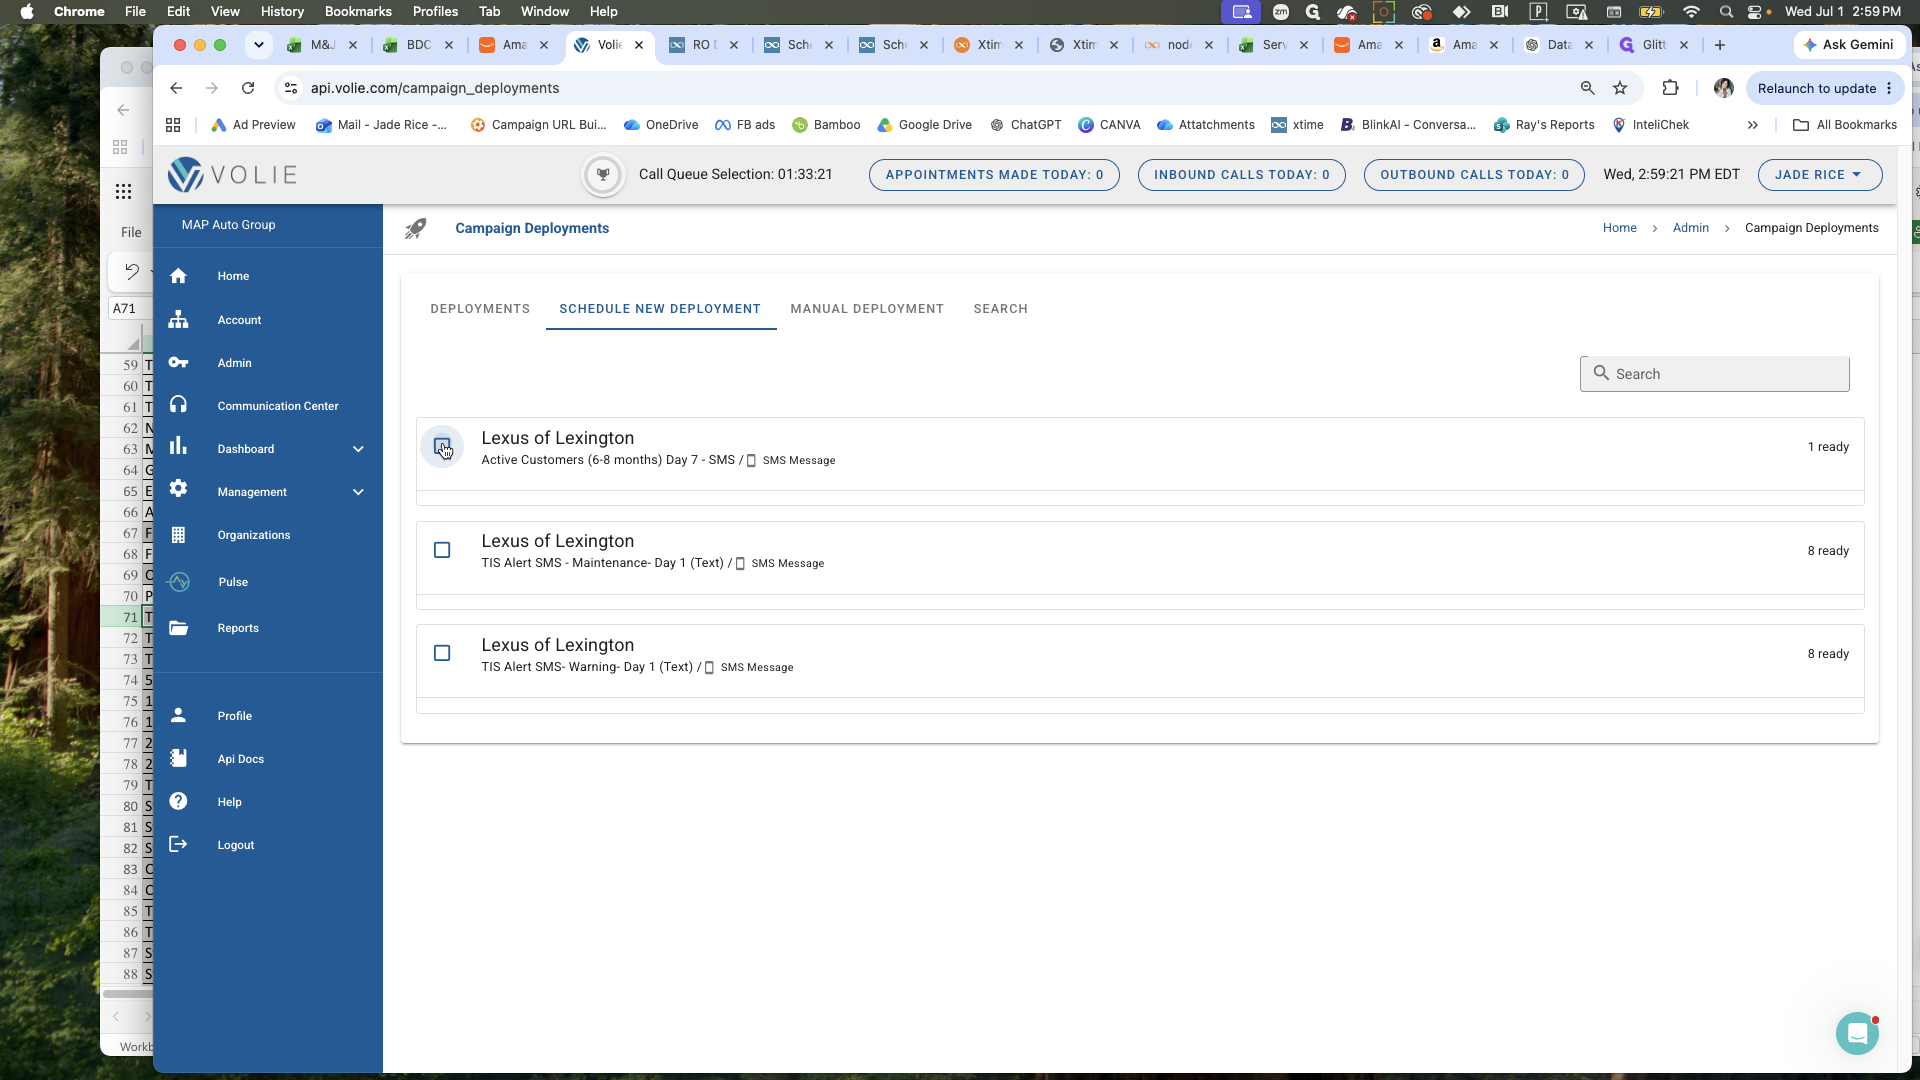Open Reports folder icon

tap(178, 628)
